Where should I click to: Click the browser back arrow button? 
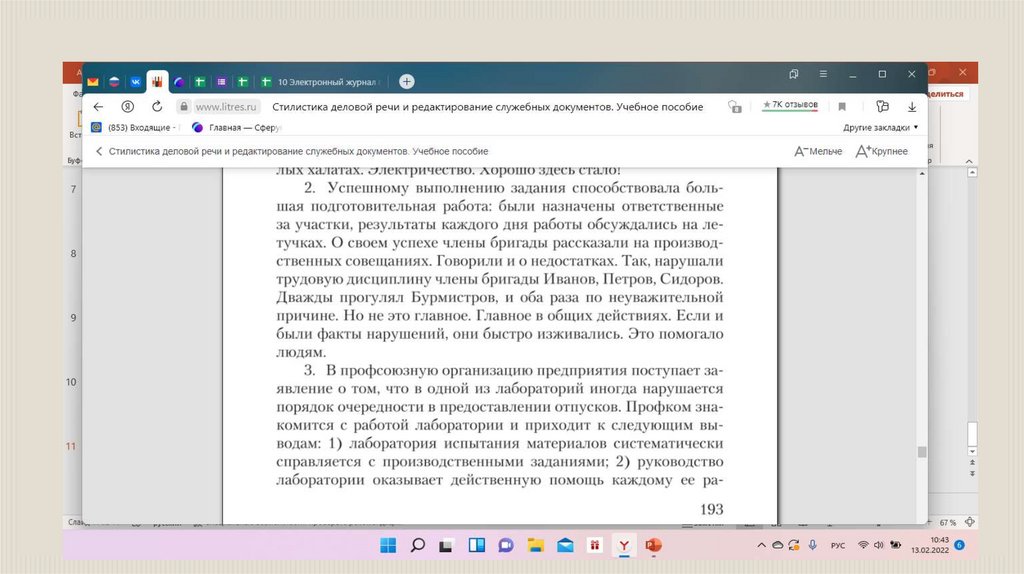97,106
